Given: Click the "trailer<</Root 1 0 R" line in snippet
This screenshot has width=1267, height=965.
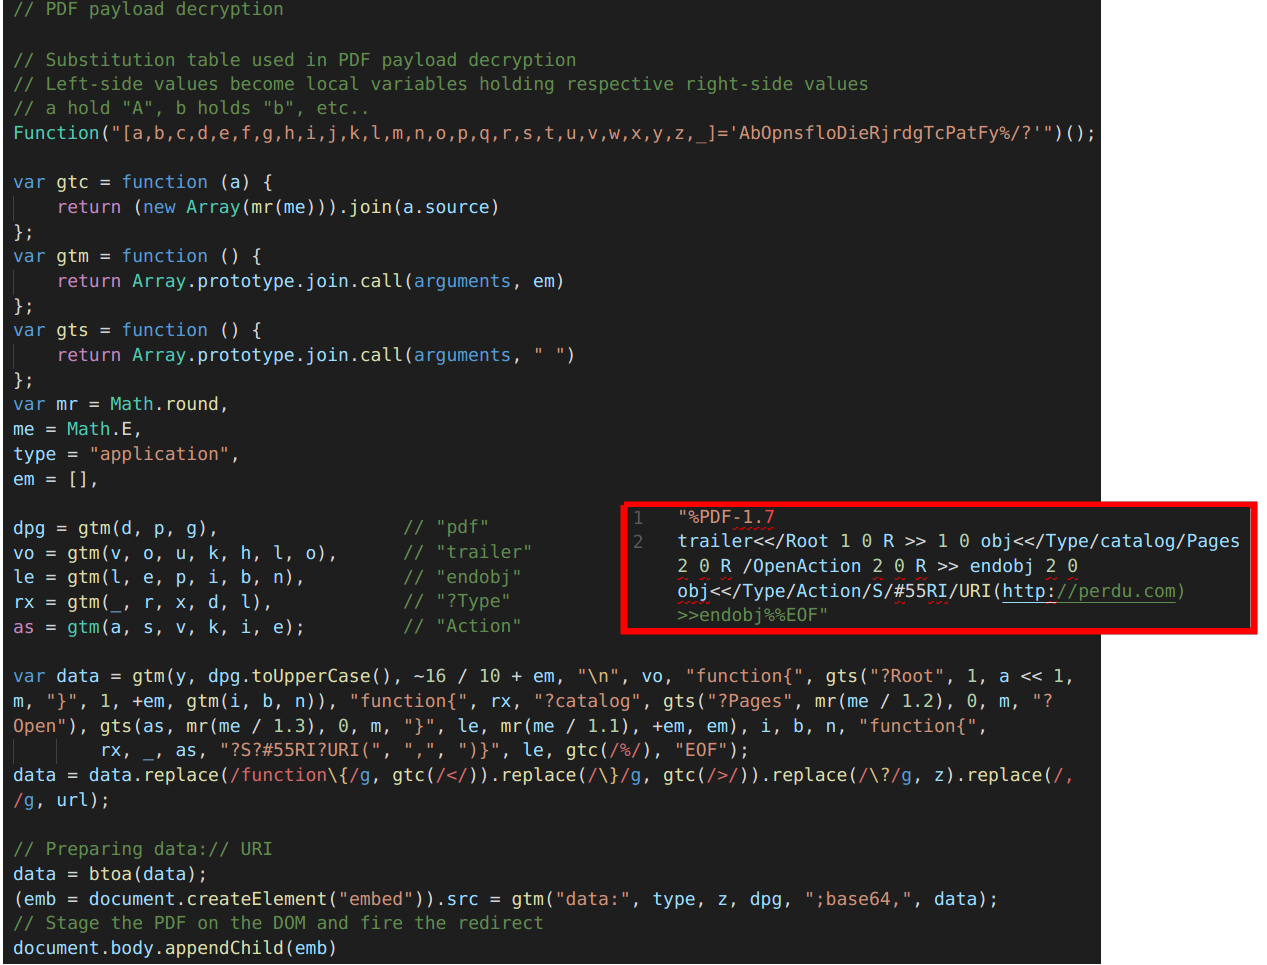Looking at the screenshot, I should [x=958, y=541].
